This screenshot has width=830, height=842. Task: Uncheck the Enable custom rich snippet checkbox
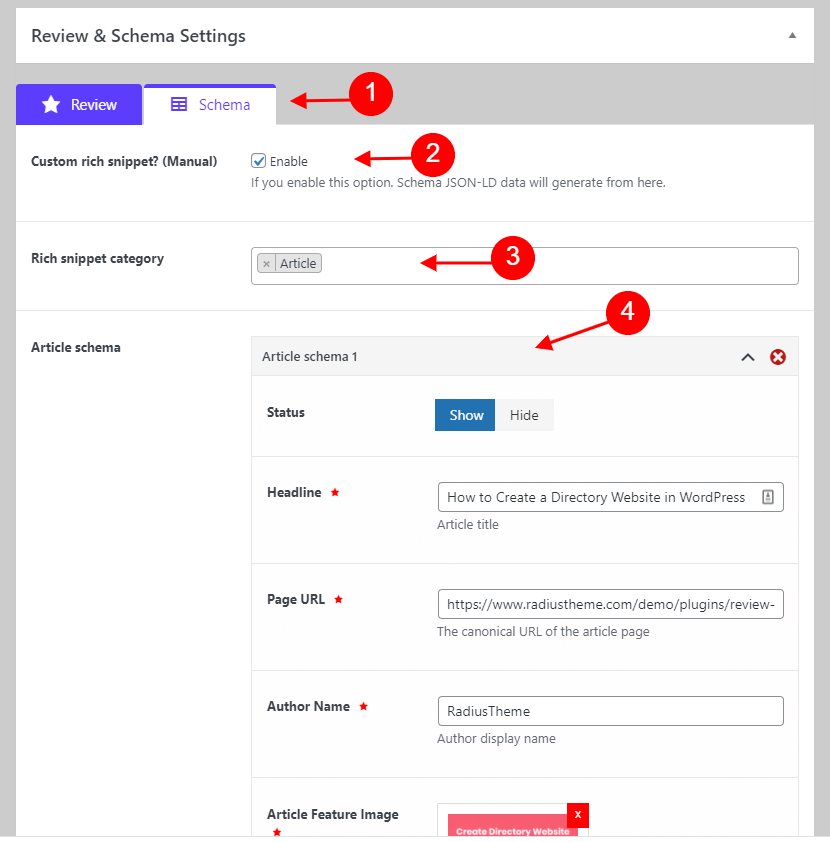coord(259,161)
